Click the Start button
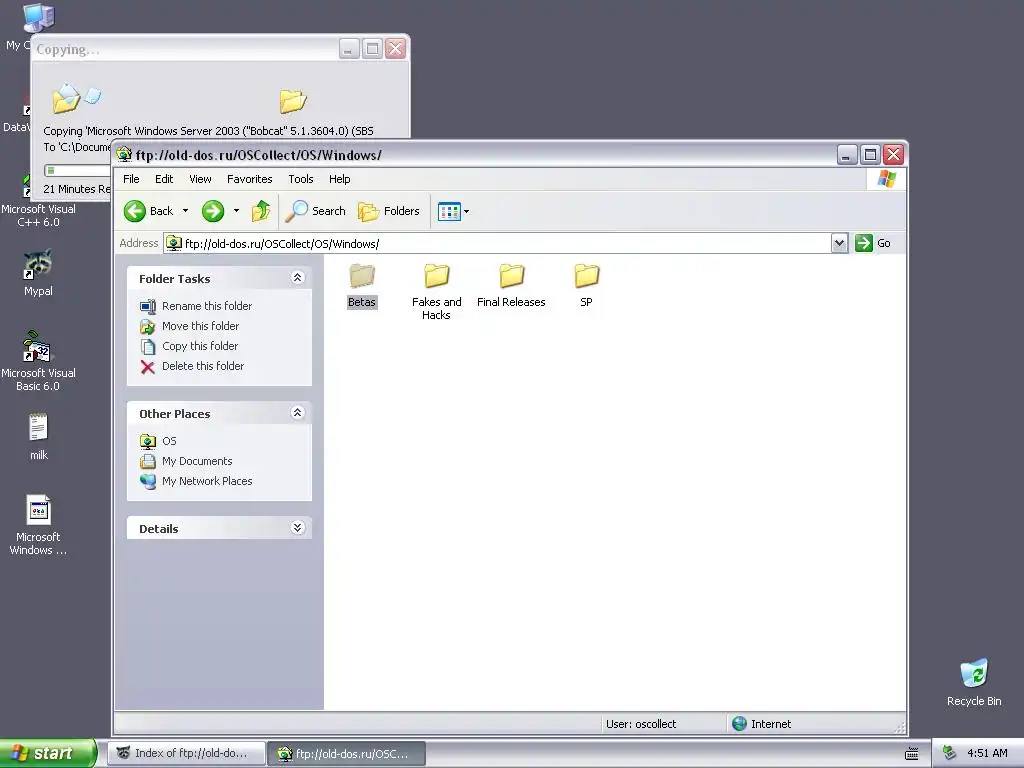This screenshot has height=768, width=1024. 48,753
